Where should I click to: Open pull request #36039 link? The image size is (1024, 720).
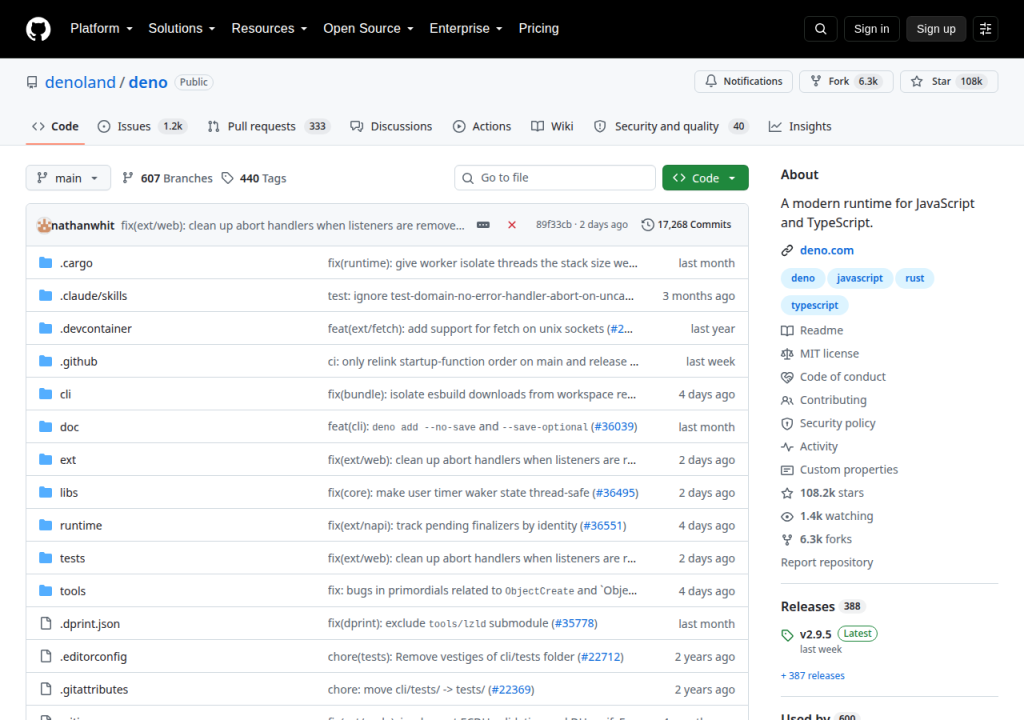click(x=614, y=427)
